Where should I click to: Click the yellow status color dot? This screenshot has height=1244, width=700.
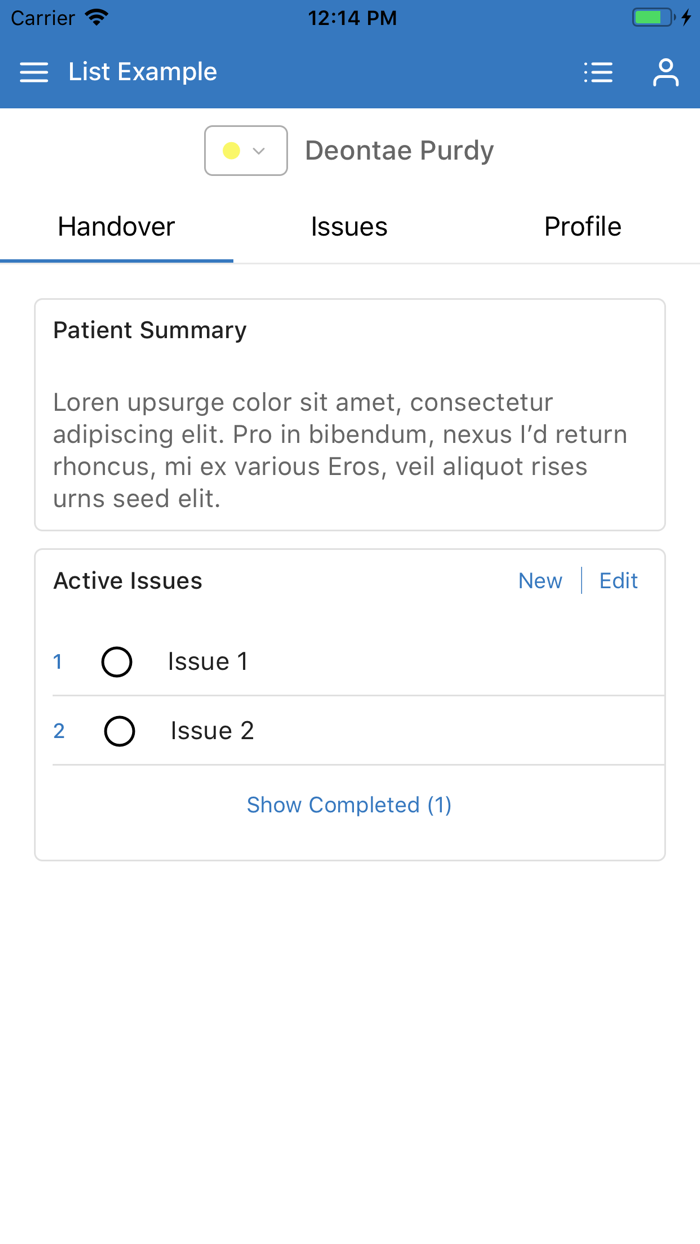[x=231, y=151]
